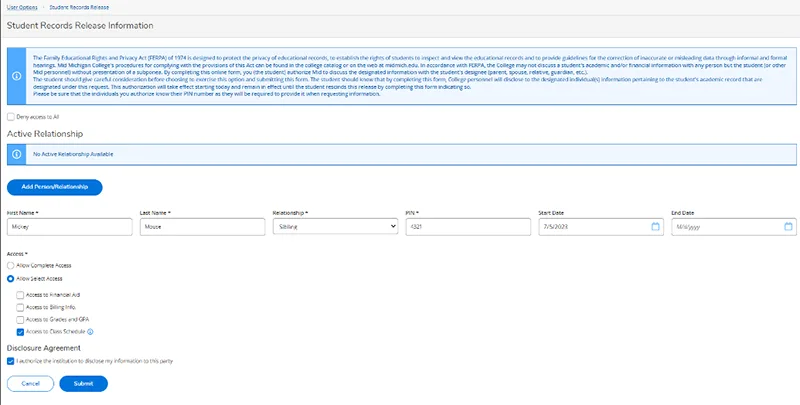
Task: Select Allow Select Access radio option
Action: [x=11, y=279]
